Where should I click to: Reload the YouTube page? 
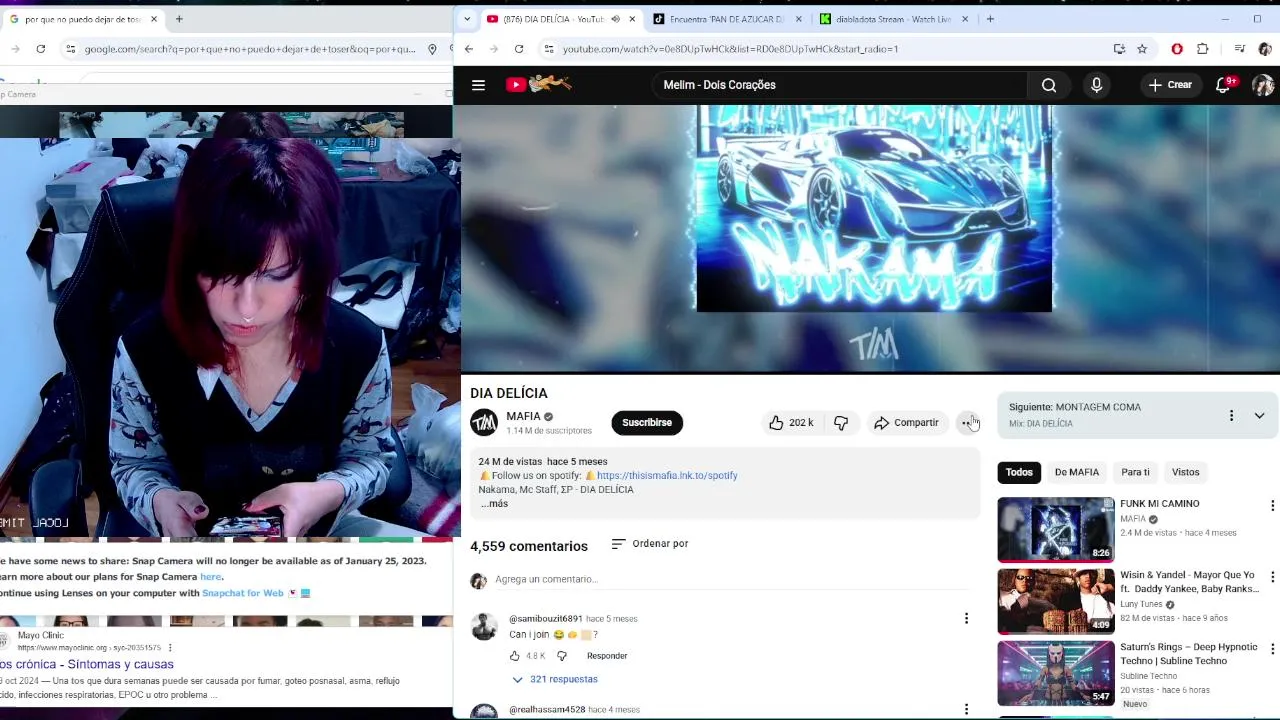point(519,49)
